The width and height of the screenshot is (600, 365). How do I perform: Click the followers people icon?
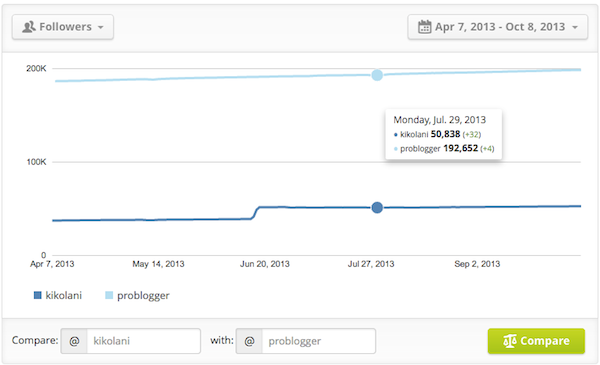[x=29, y=27]
